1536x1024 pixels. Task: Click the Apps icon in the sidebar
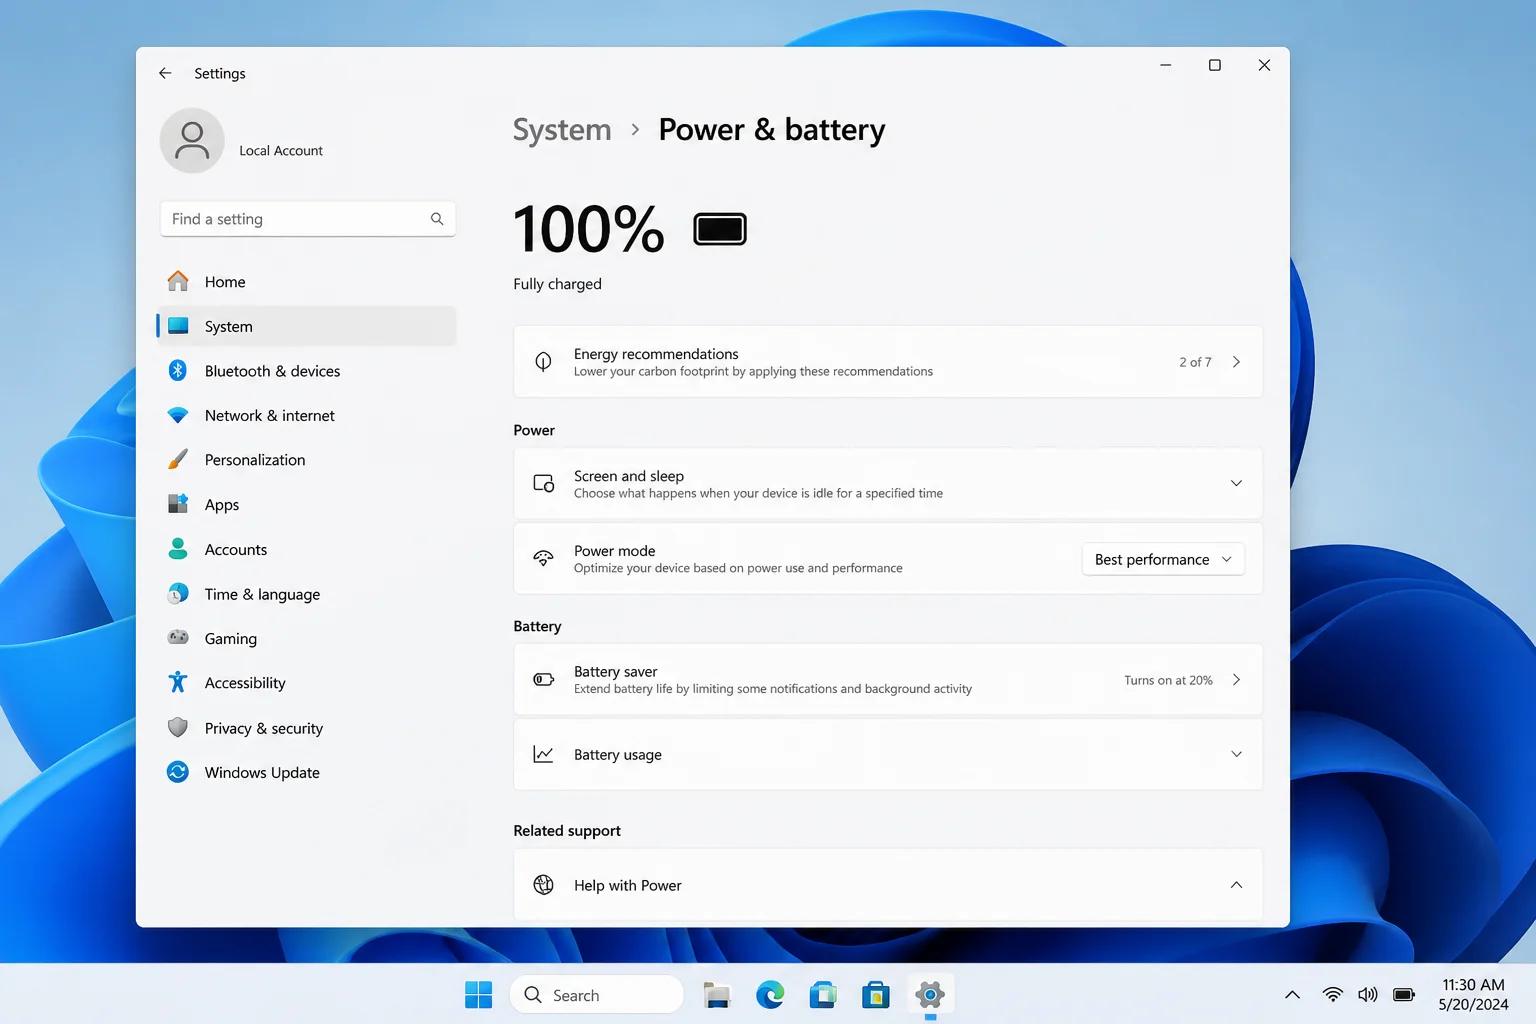tap(178, 504)
